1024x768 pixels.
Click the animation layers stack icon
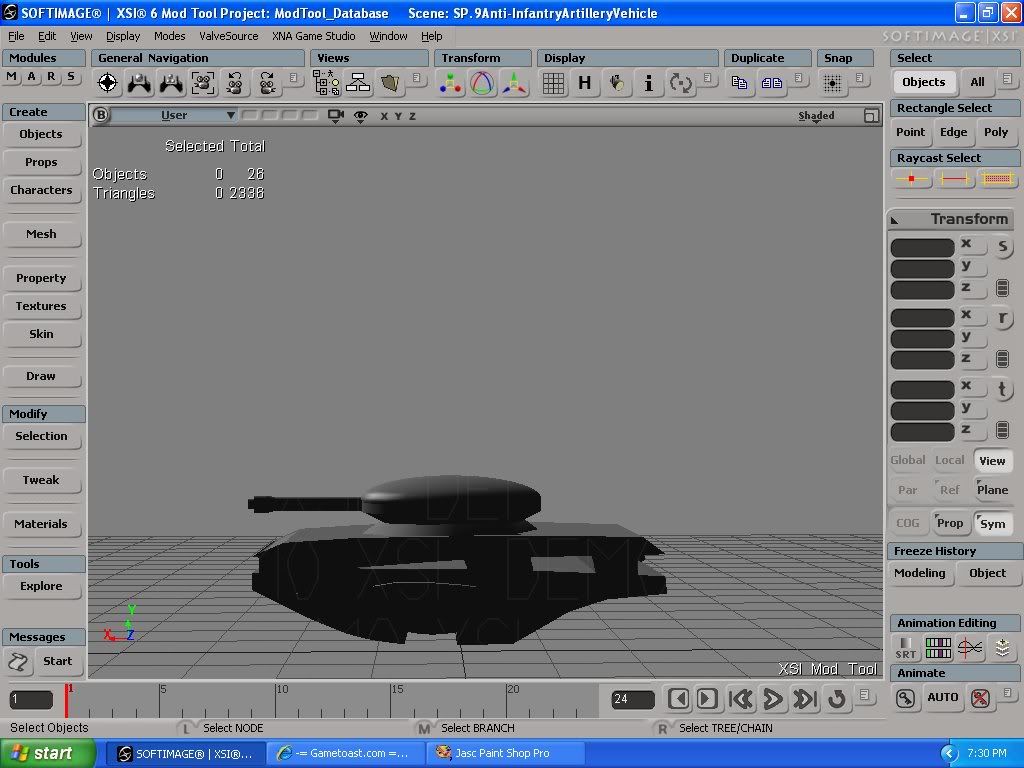point(1002,648)
